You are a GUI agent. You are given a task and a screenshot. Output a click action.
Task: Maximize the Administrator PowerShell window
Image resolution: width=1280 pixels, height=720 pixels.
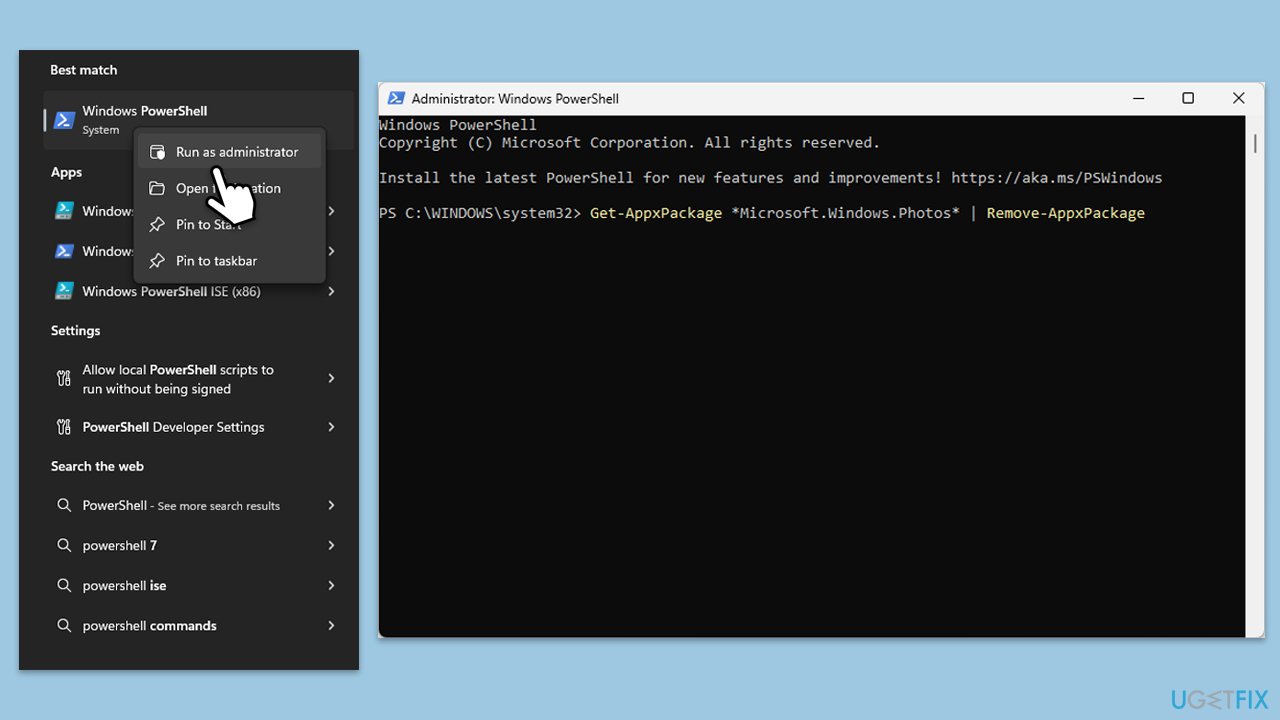tap(1188, 98)
